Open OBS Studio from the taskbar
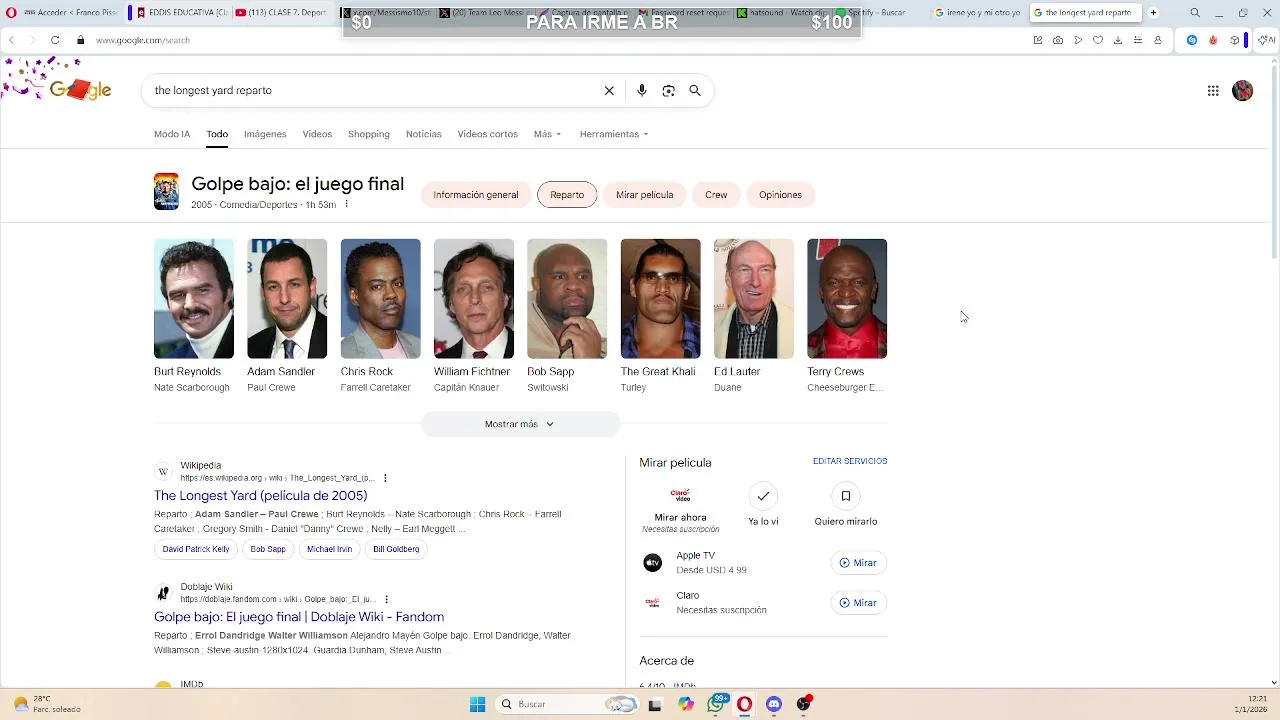Screen dimensions: 1280x720 (x=804, y=704)
